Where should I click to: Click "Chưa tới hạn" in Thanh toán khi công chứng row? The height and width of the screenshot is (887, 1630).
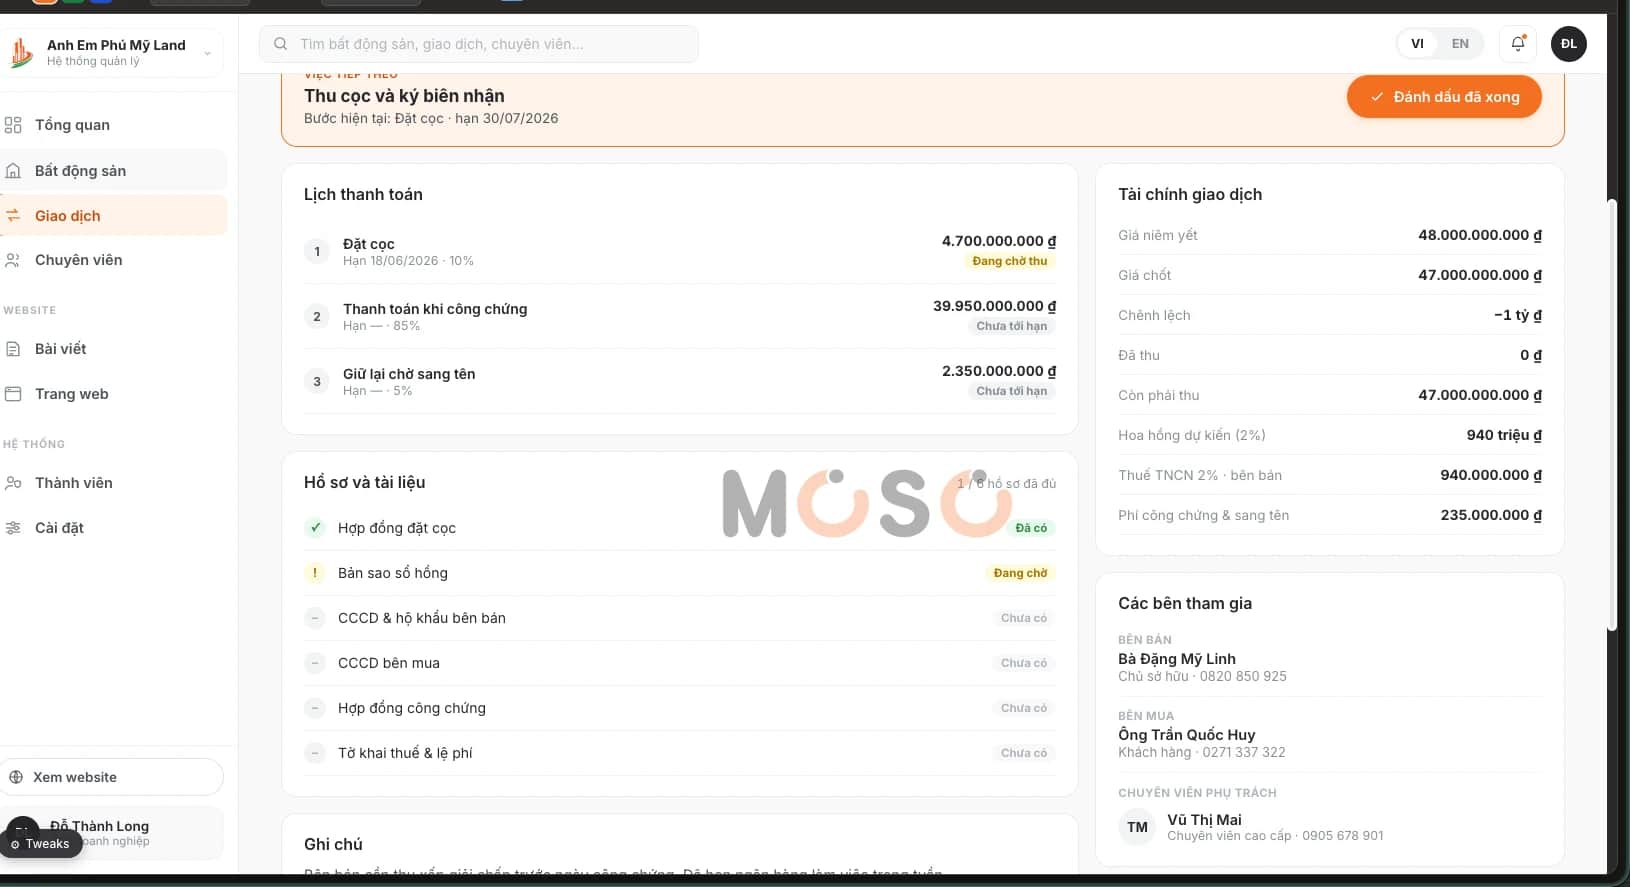pos(1012,326)
